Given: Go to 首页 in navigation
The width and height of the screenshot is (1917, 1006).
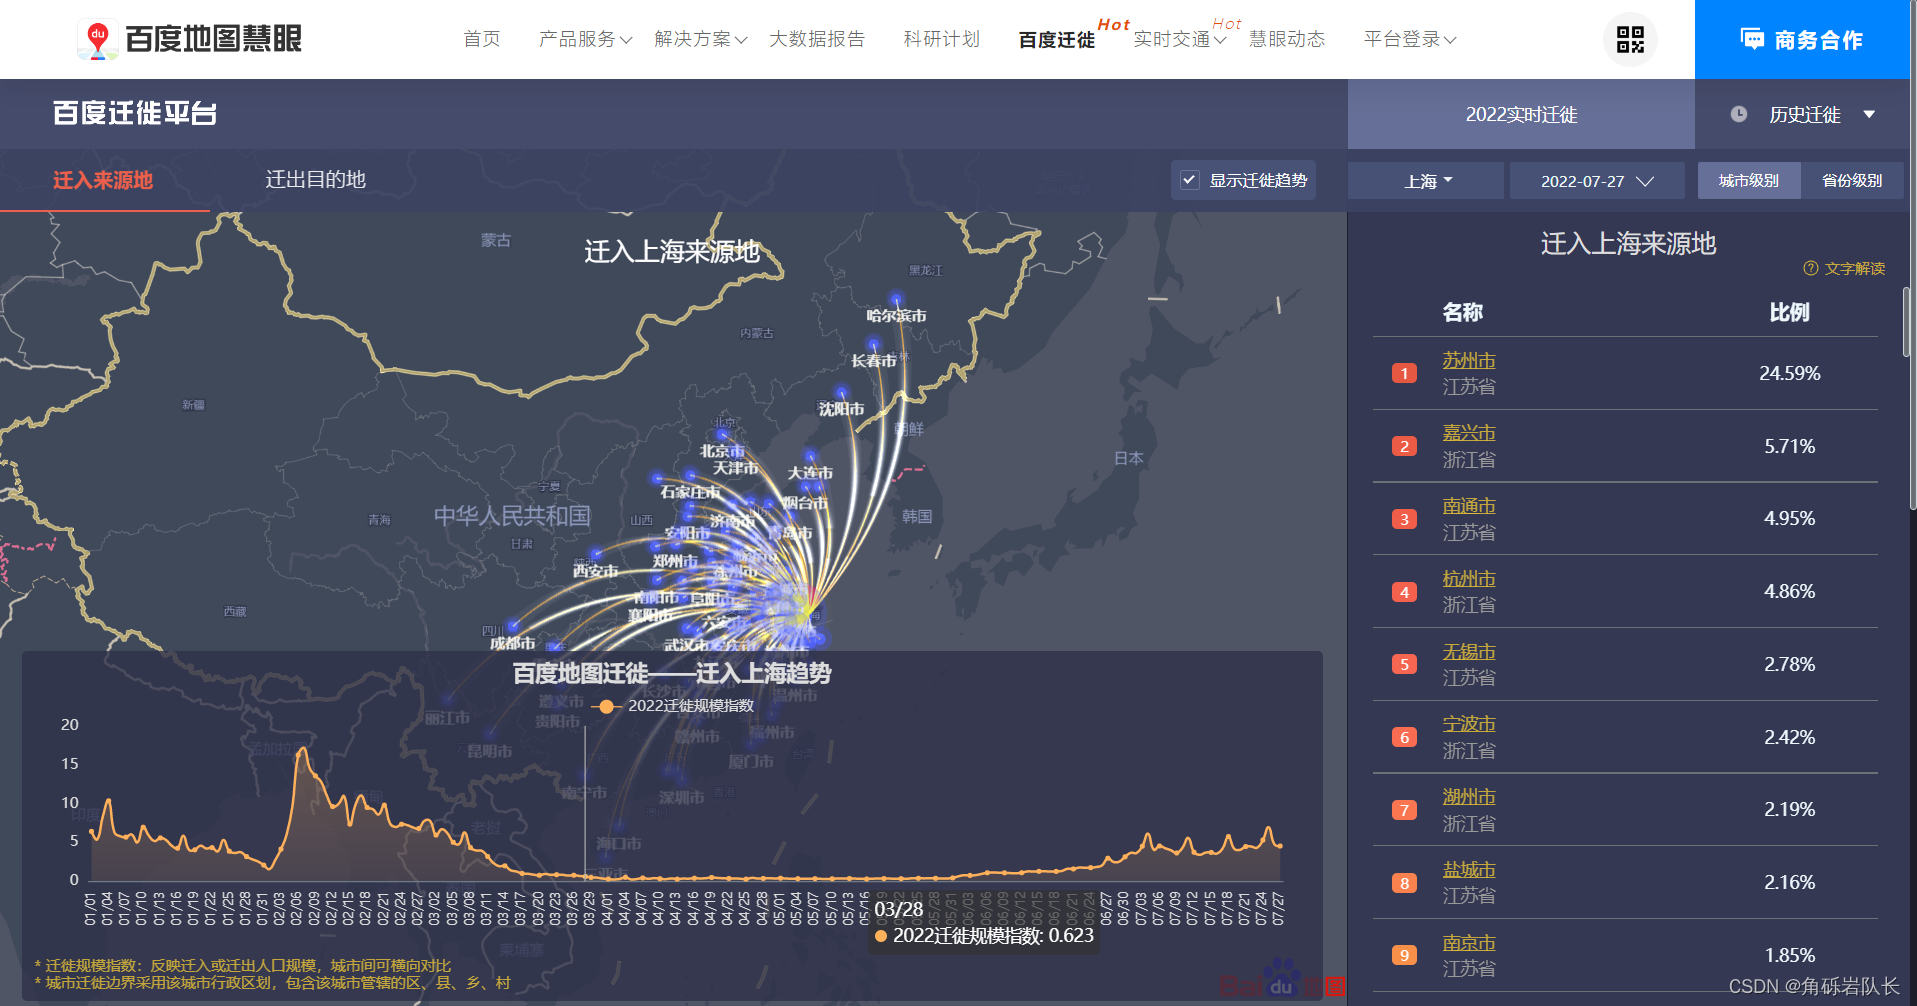Looking at the screenshot, I should tap(482, 39).
